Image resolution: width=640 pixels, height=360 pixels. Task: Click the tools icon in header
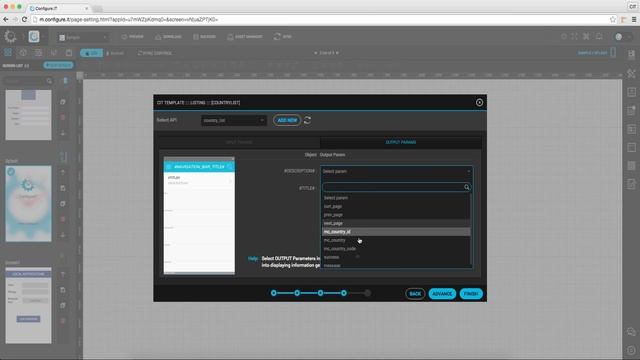coord(586,37)
